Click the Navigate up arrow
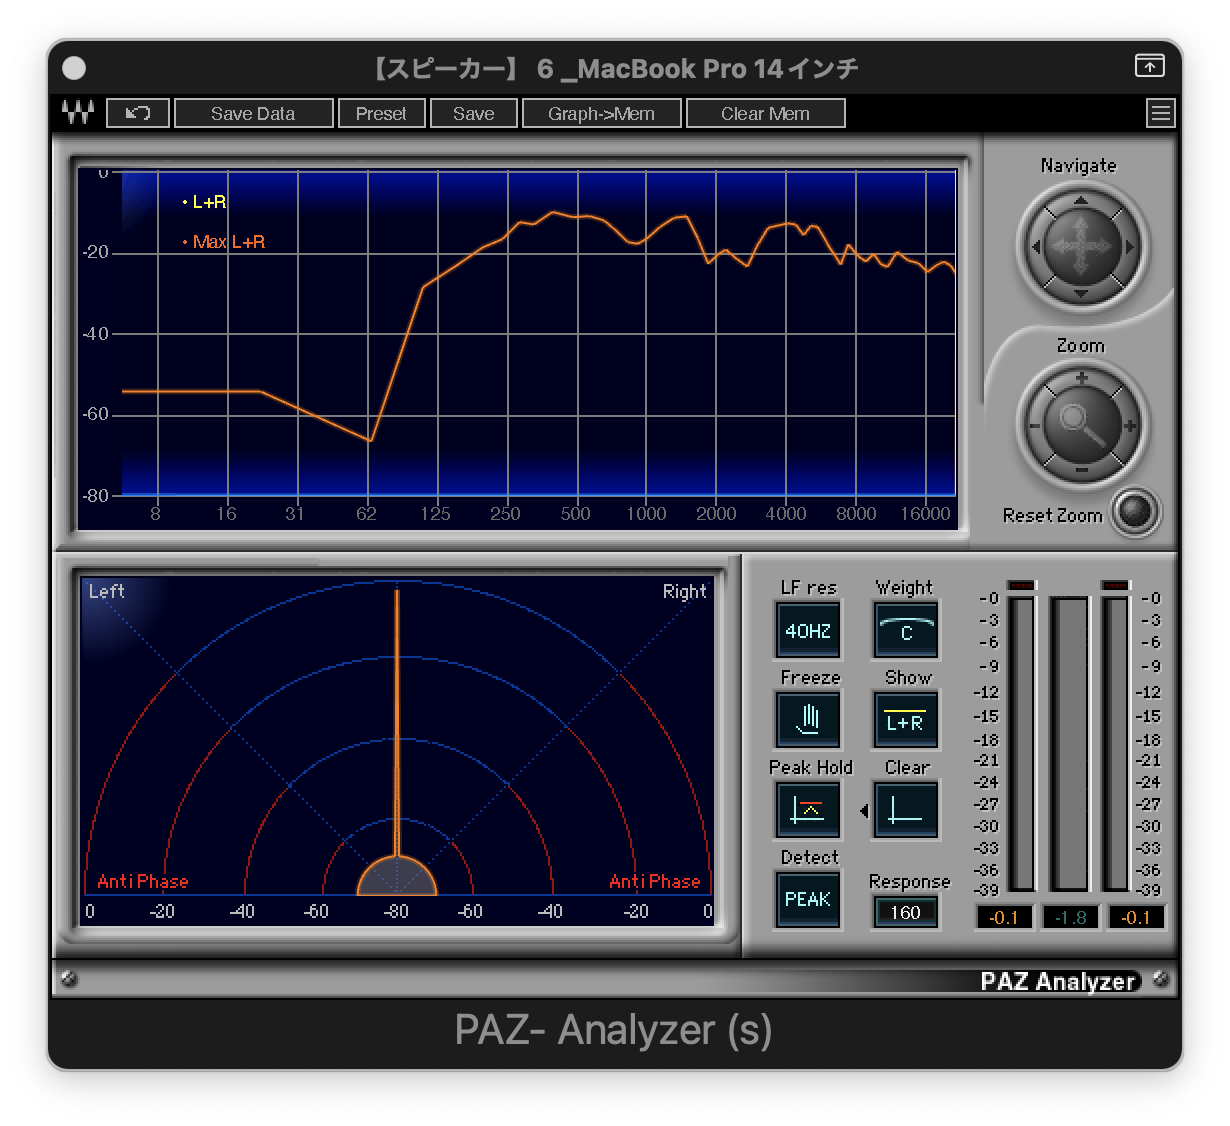This screenshot has height=1126, width=1230. click(1081, 201)
